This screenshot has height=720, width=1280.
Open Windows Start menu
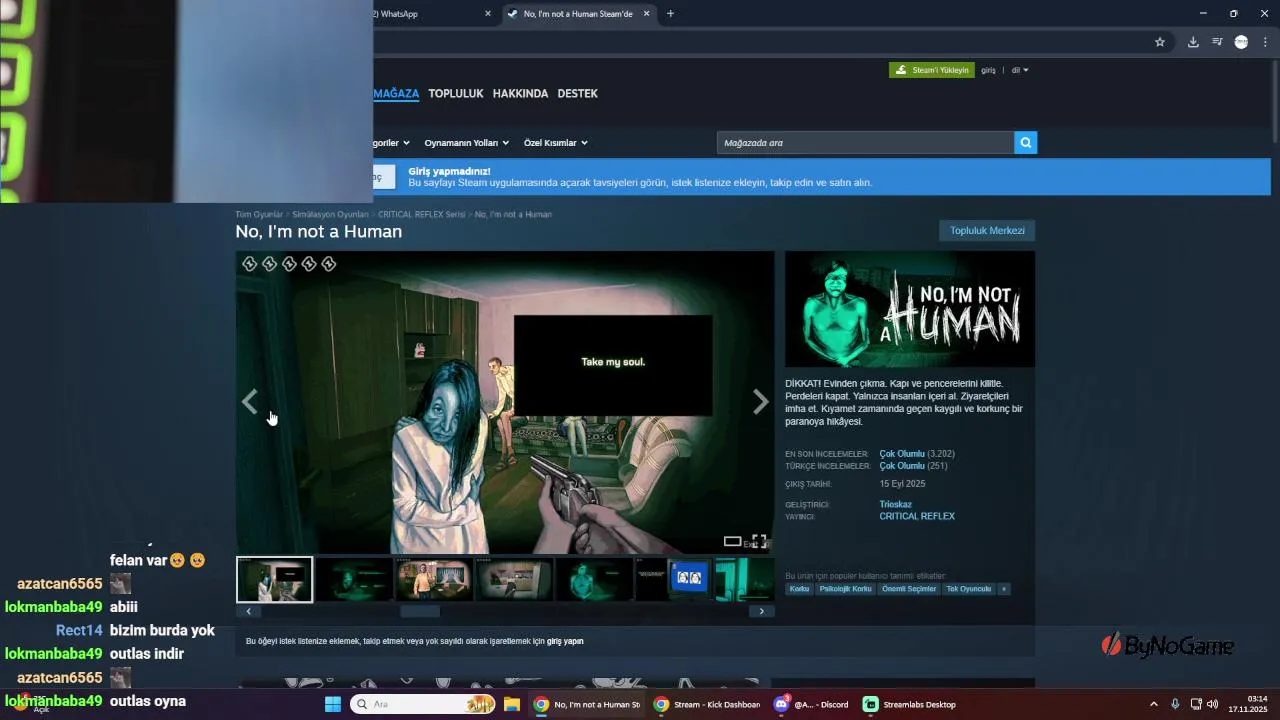pos(333,704)
